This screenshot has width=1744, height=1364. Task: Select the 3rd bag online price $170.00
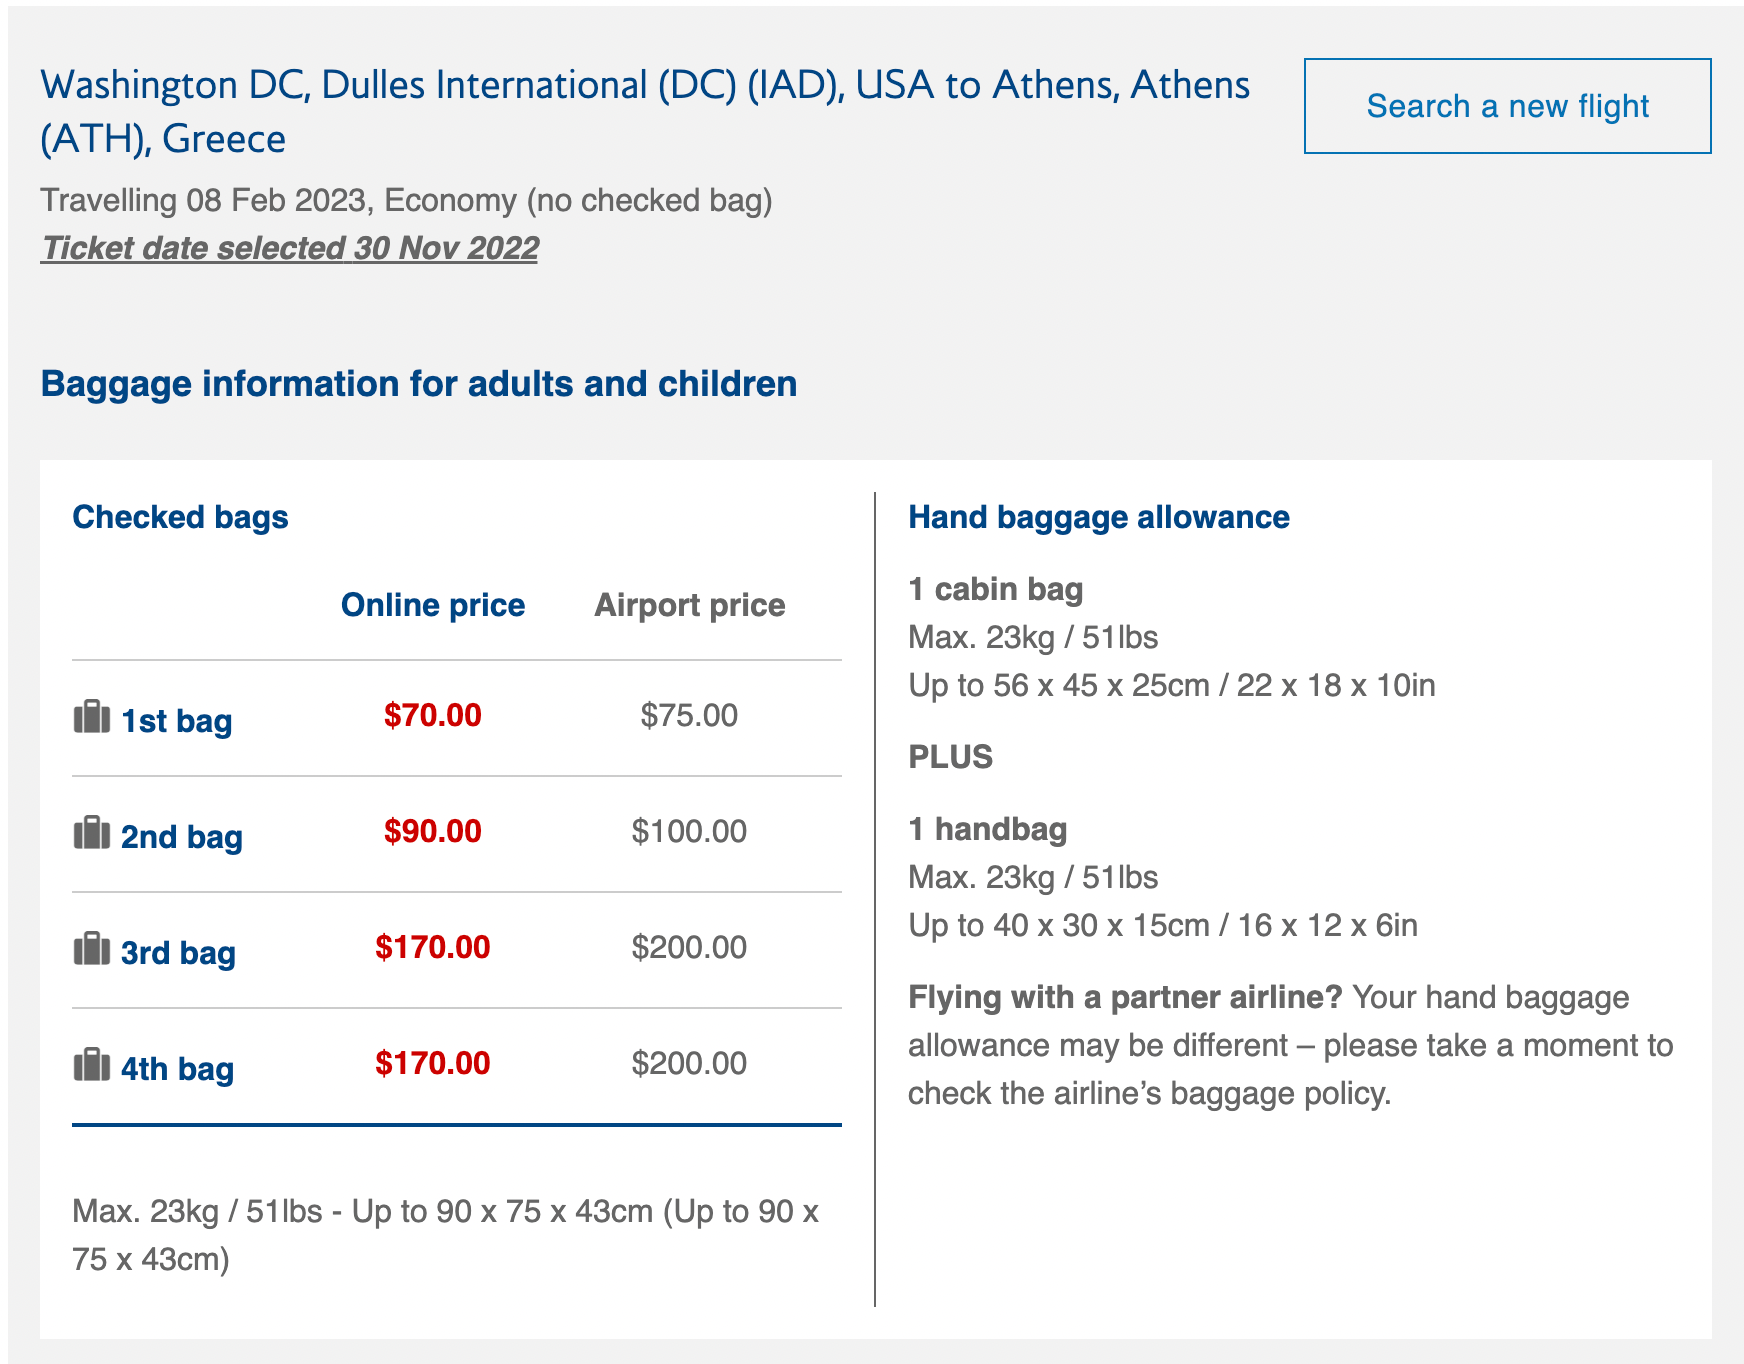coord(433,948)
